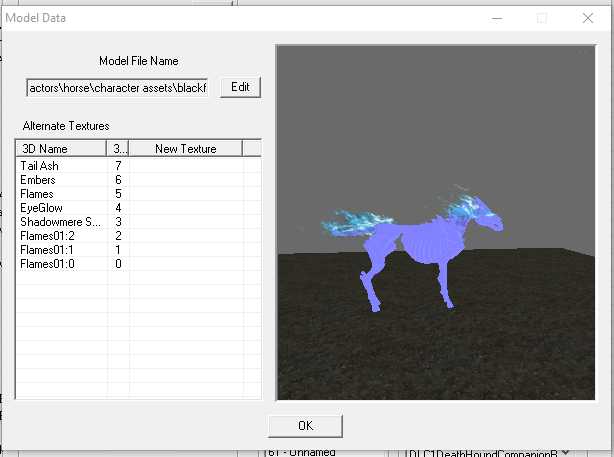The height and width of the screenshot is (457, 614).
Task: Click the narrow '3...' index column header
Action: (x=118, y=149)
